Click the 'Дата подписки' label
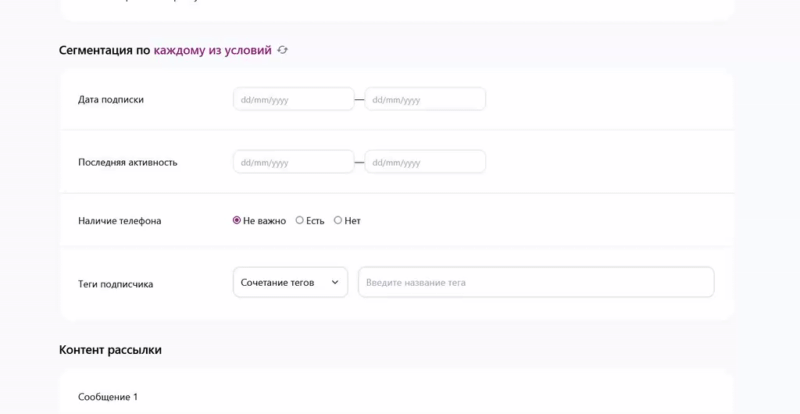Viewport: 800px width, 414px height. point(111,100)
